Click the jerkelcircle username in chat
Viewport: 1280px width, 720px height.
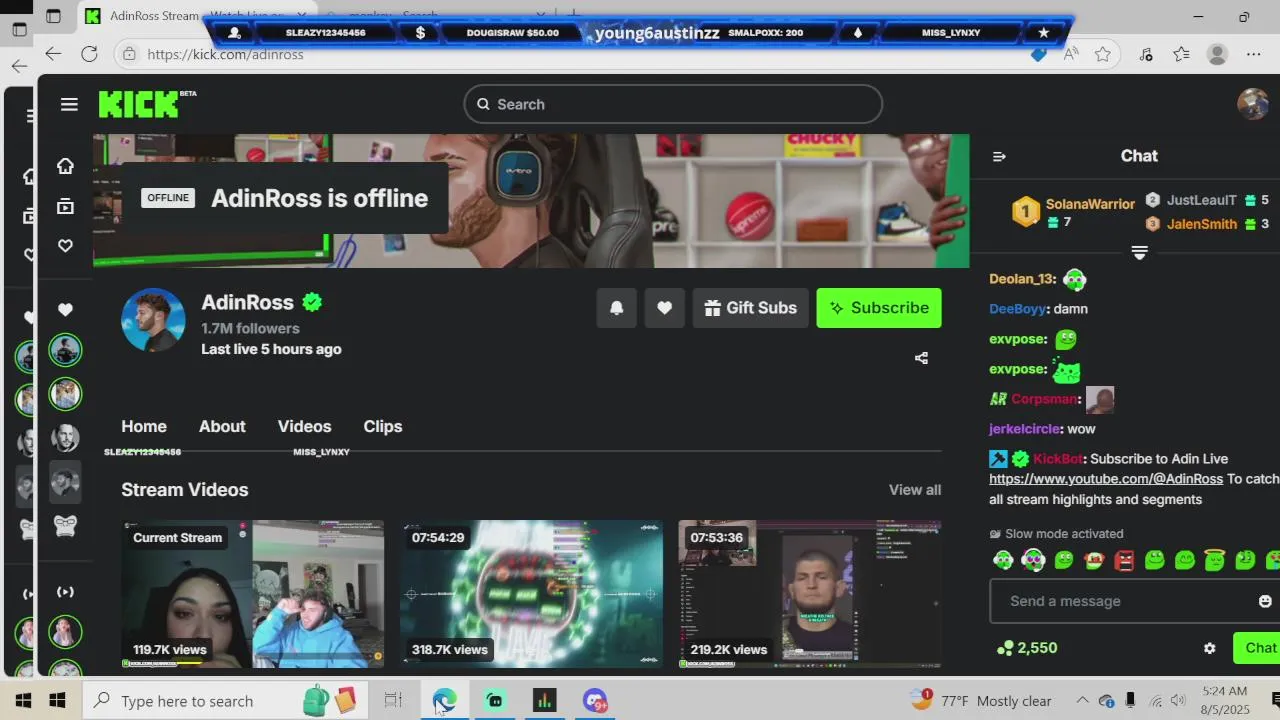tap(1025, 429)
